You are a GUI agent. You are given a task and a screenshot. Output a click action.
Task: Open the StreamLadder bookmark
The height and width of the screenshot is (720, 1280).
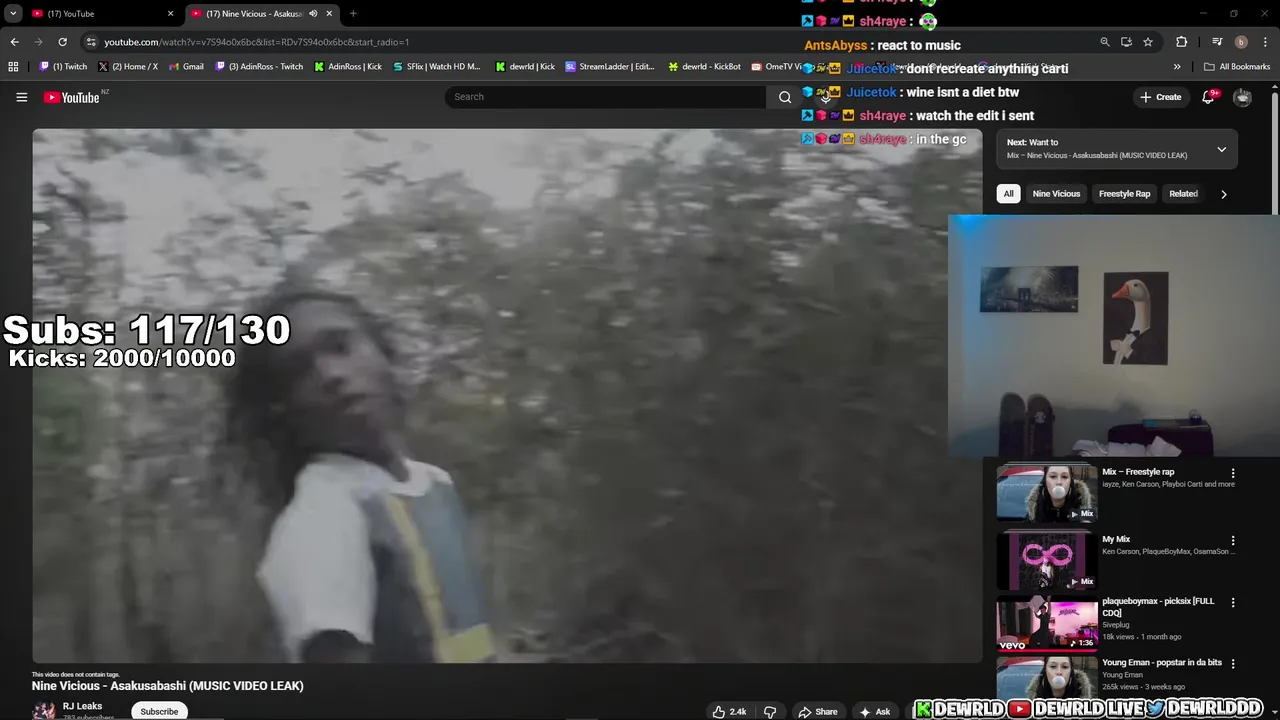[610, 67]
